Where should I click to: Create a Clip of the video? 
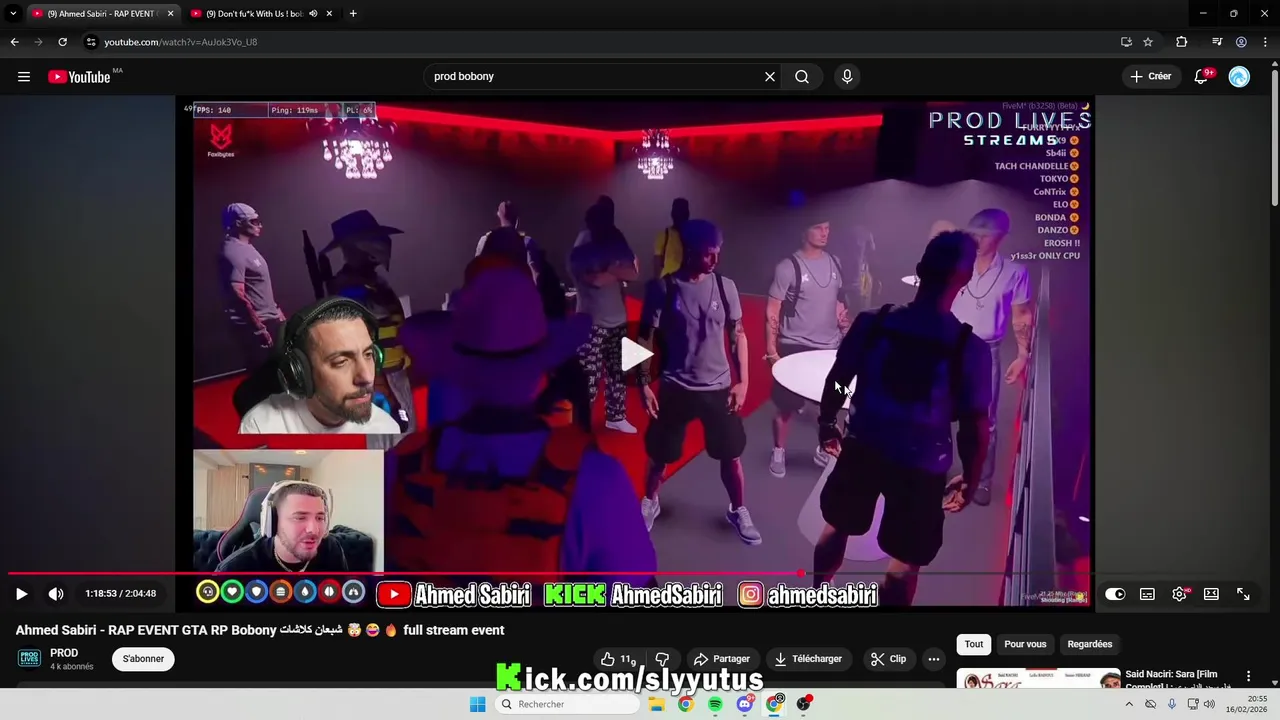tap(888, 659)
